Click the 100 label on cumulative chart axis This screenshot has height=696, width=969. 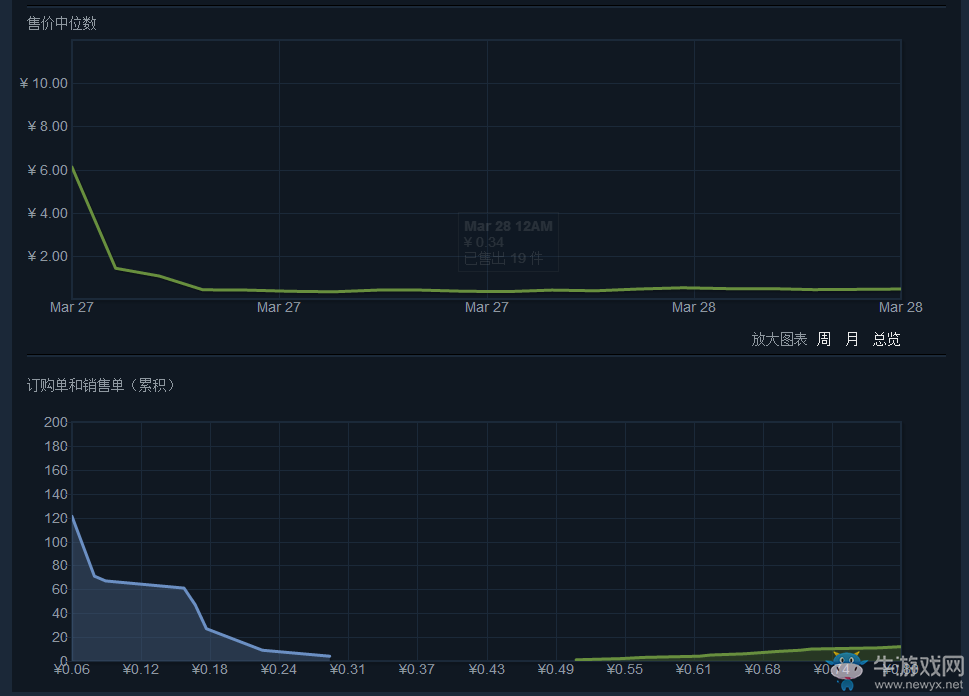pyautogui.click(x=56, y=542)
